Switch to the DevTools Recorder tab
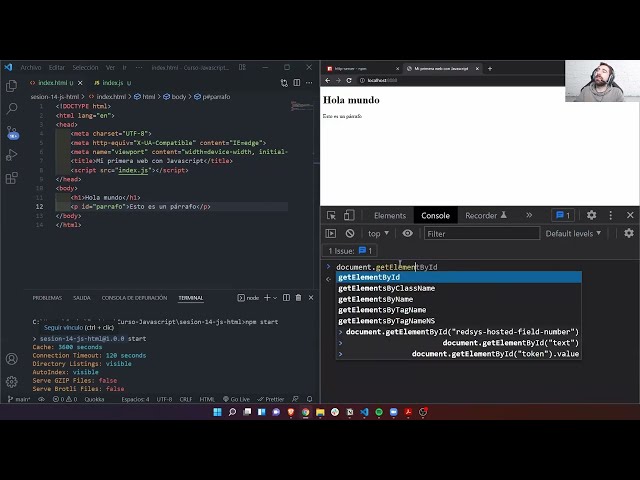 (486, 216)
